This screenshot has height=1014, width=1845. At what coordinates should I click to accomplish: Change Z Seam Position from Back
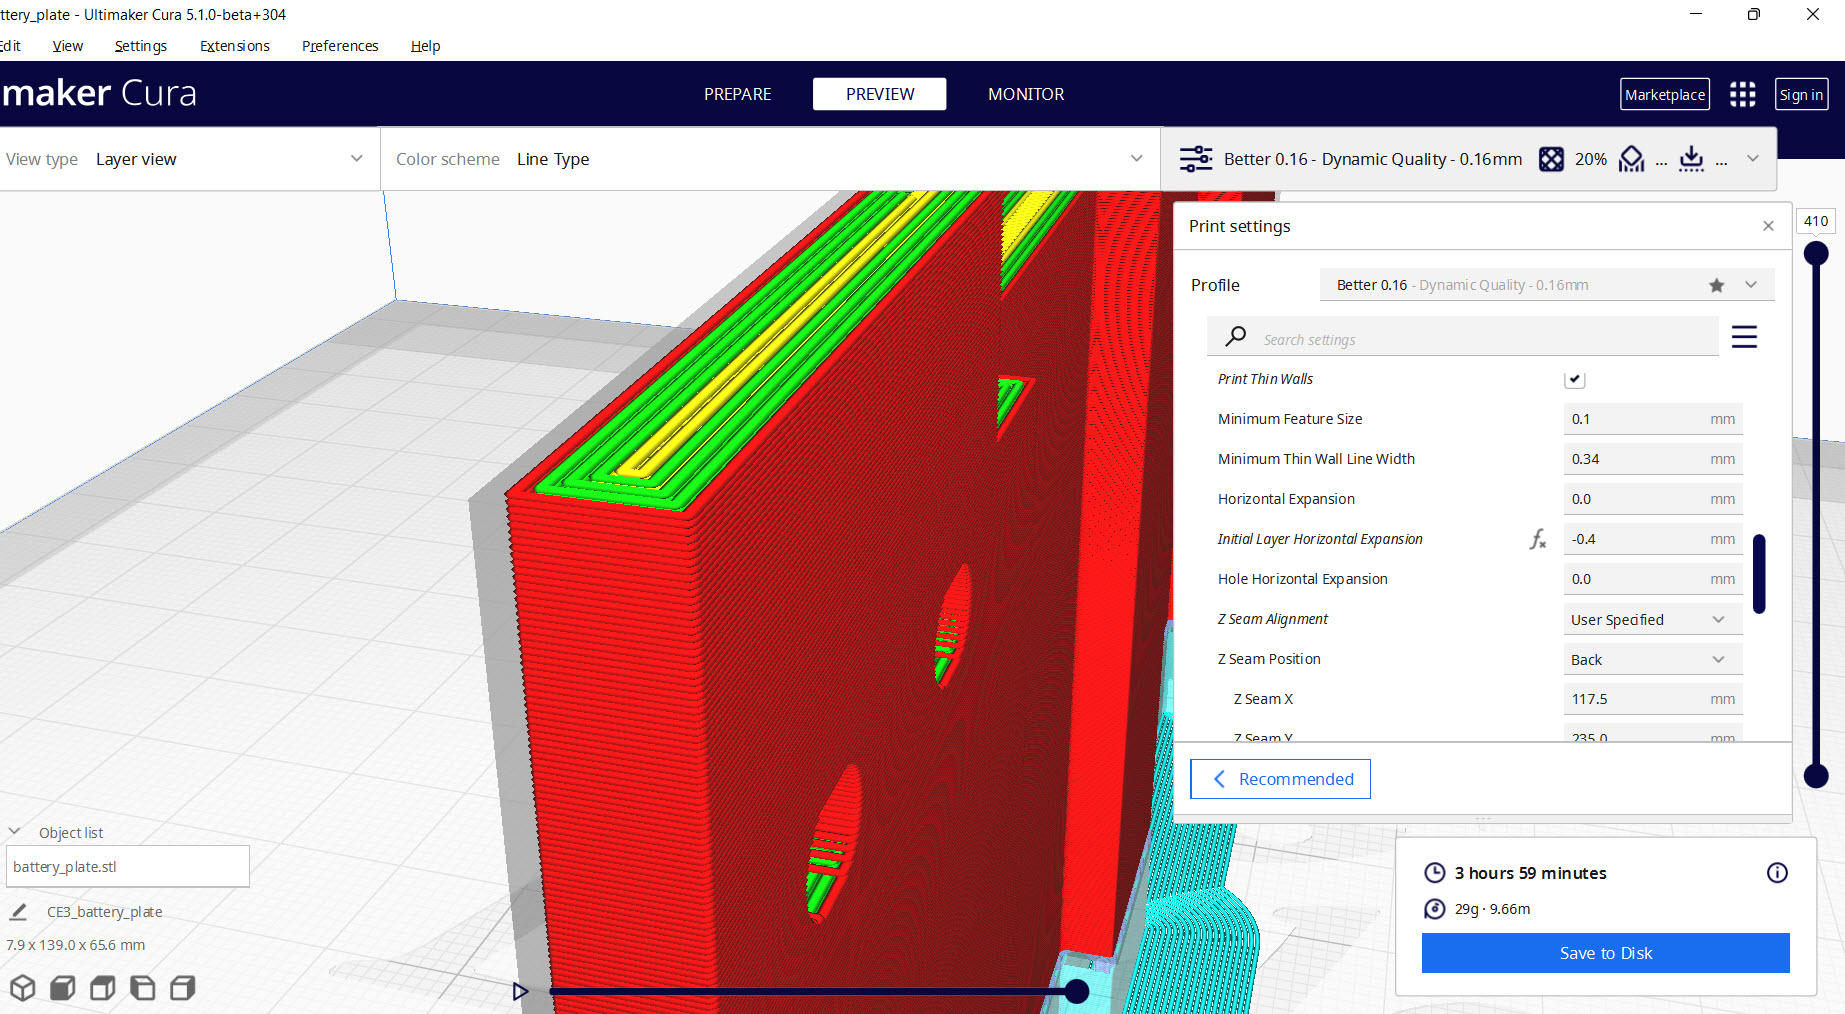(1651, 659)
